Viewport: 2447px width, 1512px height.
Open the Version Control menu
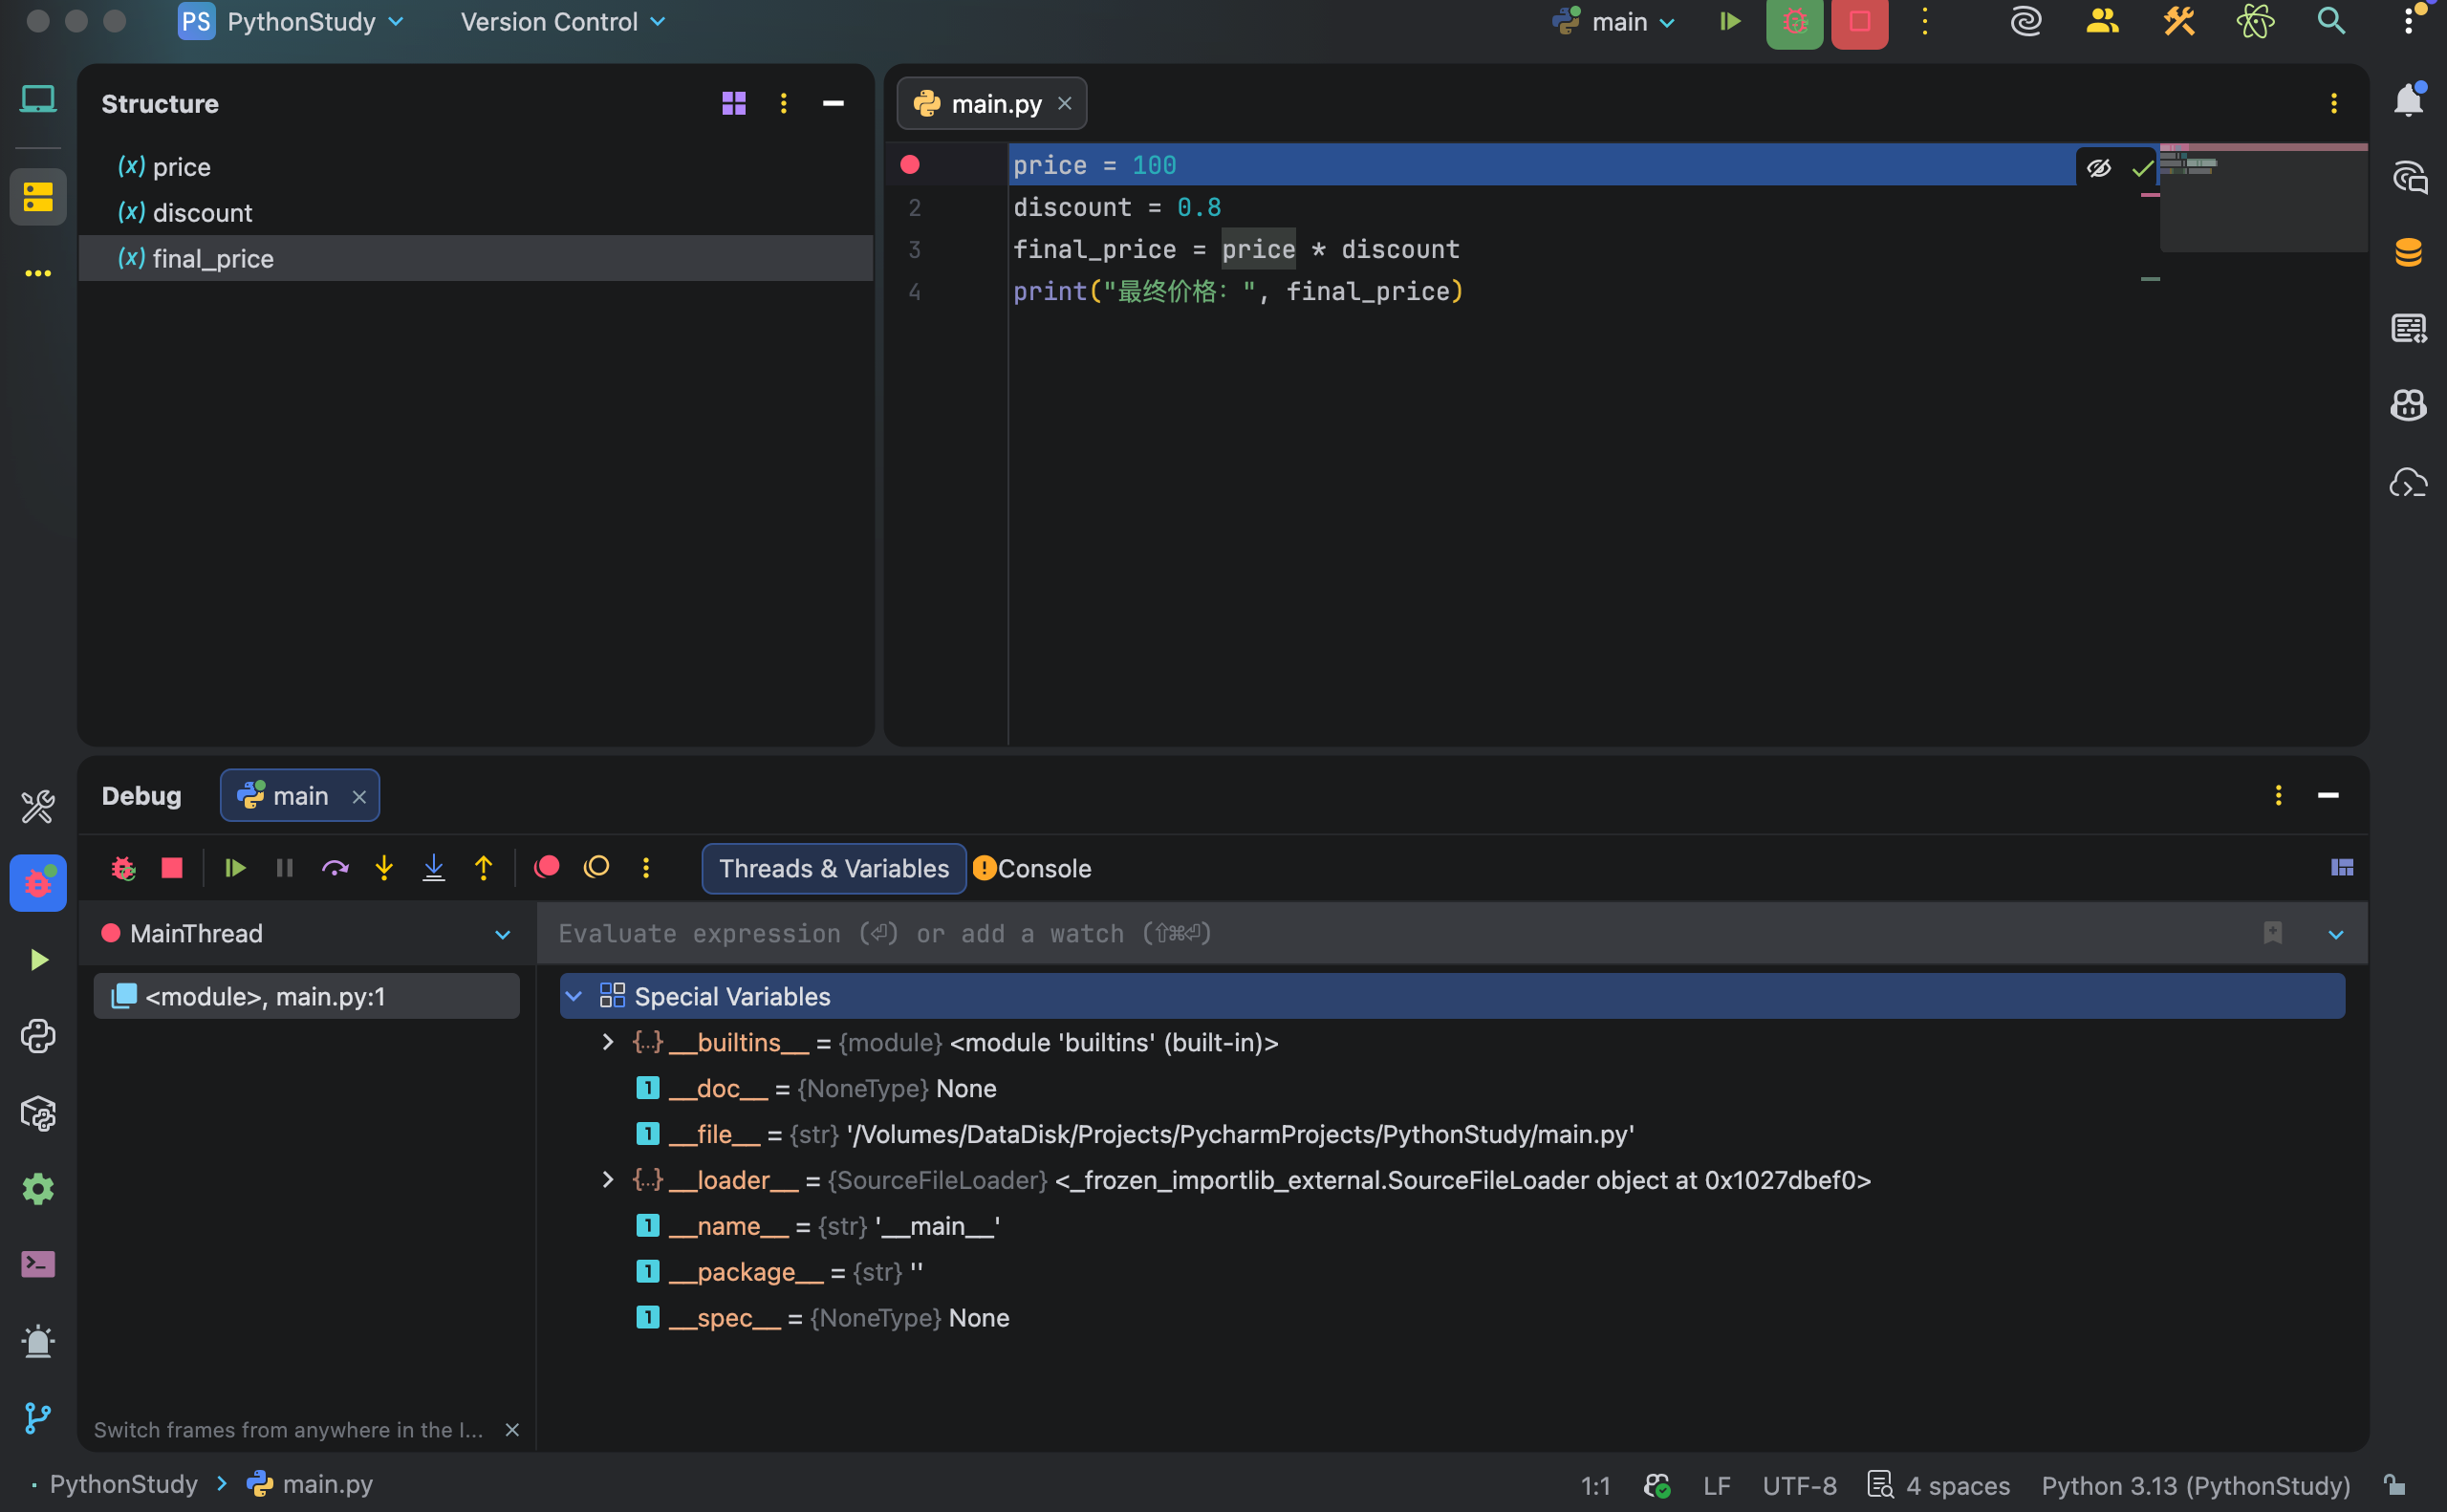pyautogui.click(x=562, y=22)
